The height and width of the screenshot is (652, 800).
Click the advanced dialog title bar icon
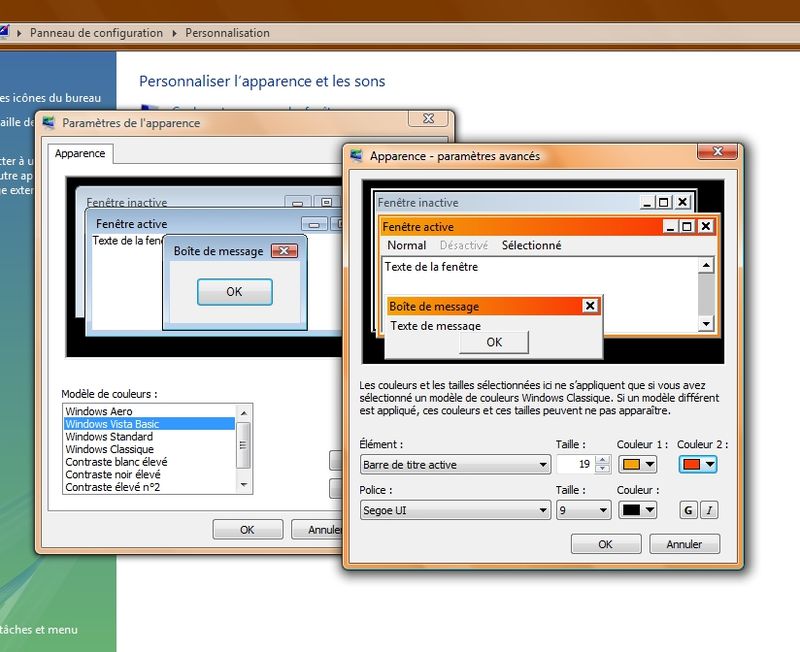(356, 156)
